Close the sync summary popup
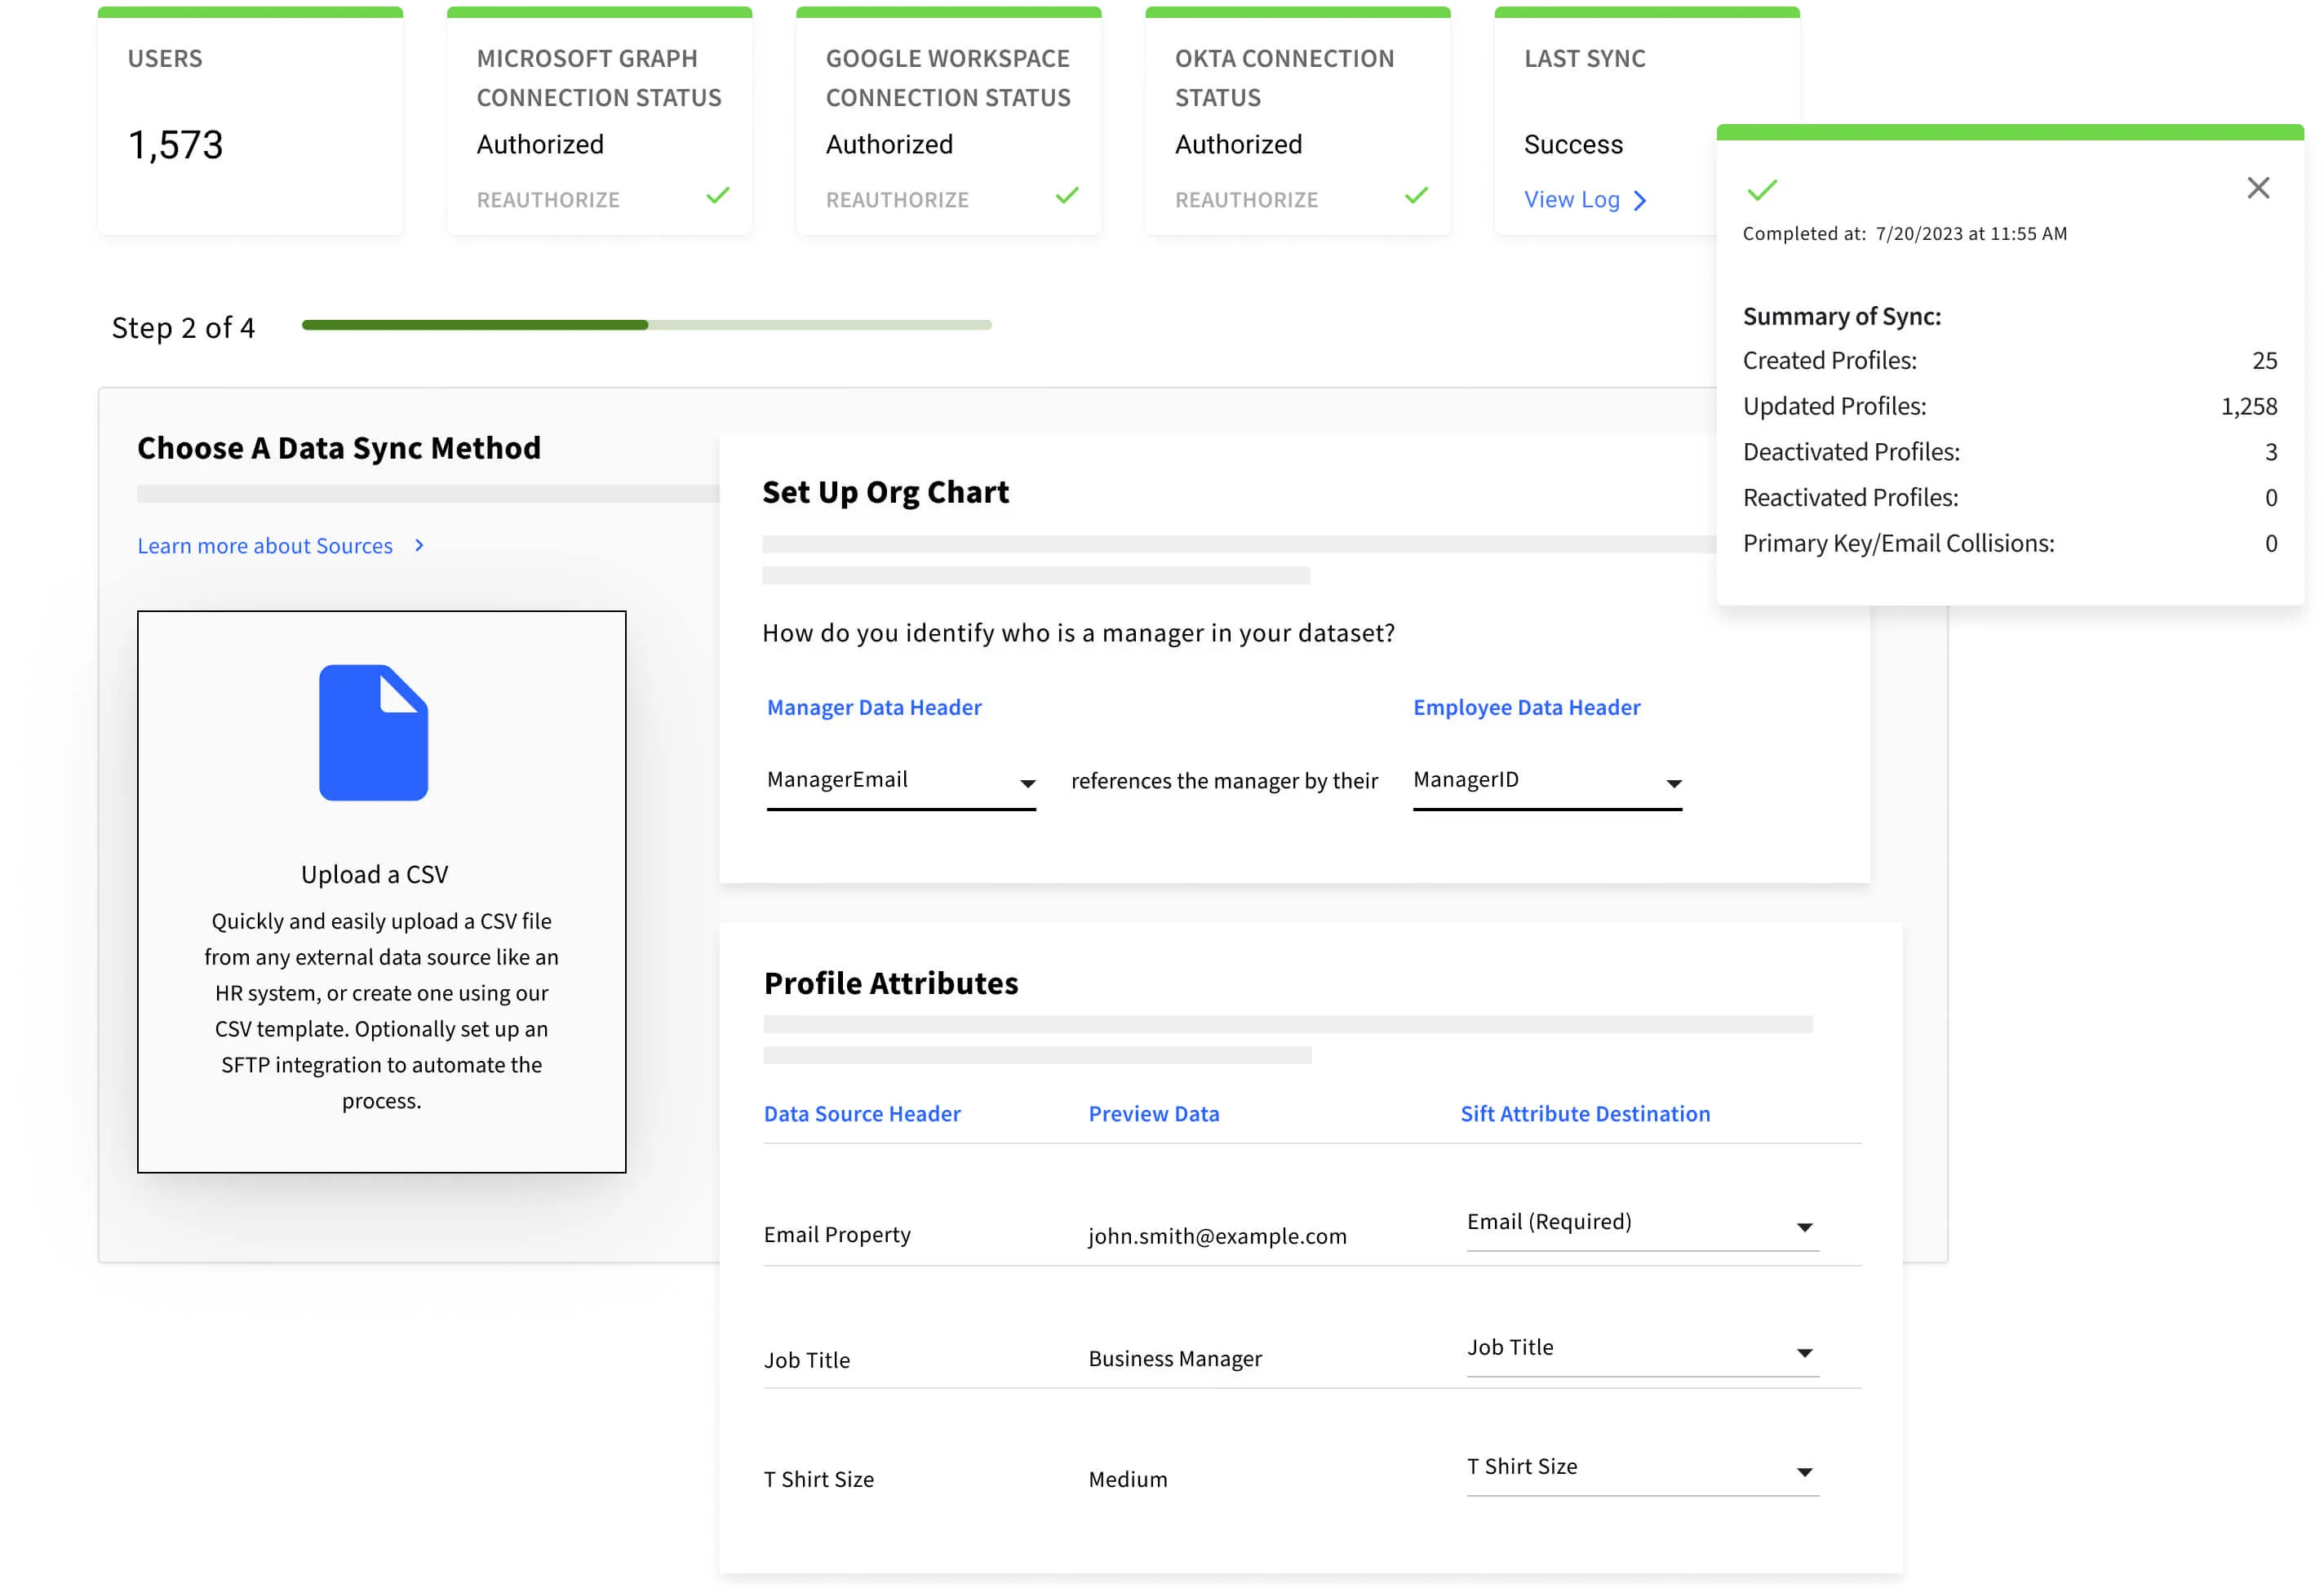 click(x=2257, y=188)
